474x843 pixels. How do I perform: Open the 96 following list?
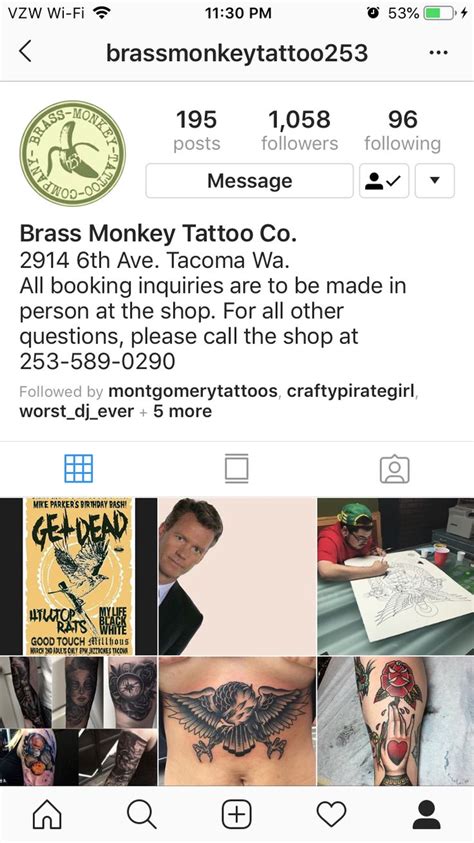coord(403,130)
